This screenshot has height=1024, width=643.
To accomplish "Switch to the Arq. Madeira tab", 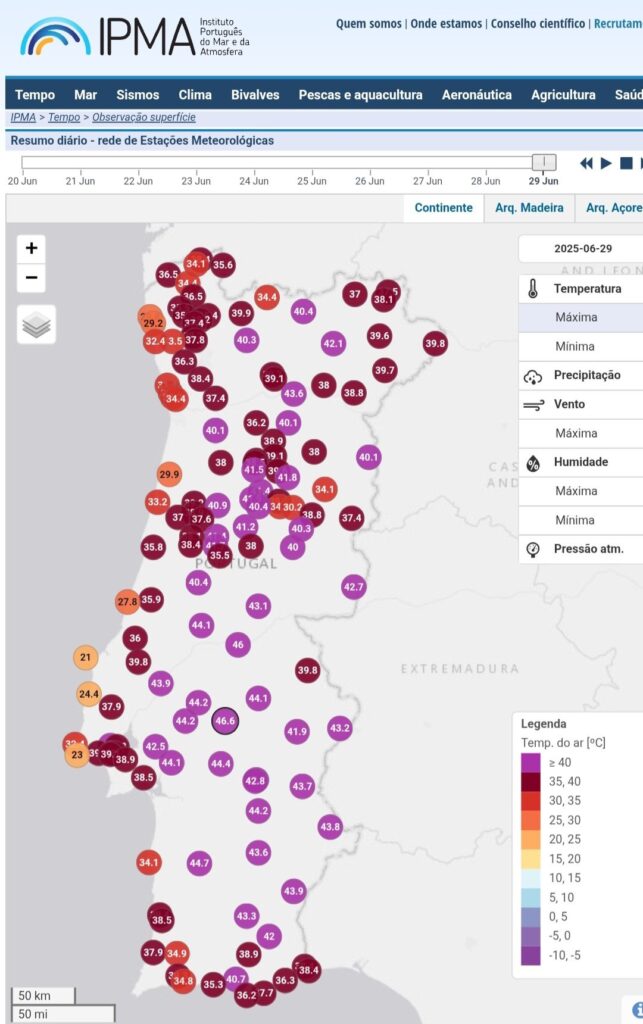I will [529, 208].
